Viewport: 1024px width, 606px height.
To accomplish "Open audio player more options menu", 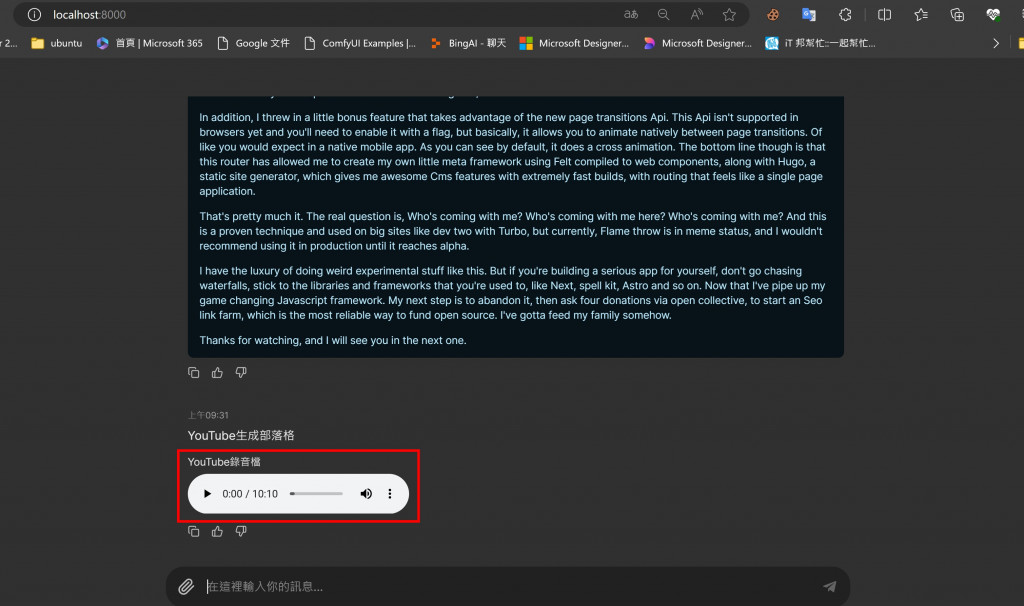I will coord(390,494).
